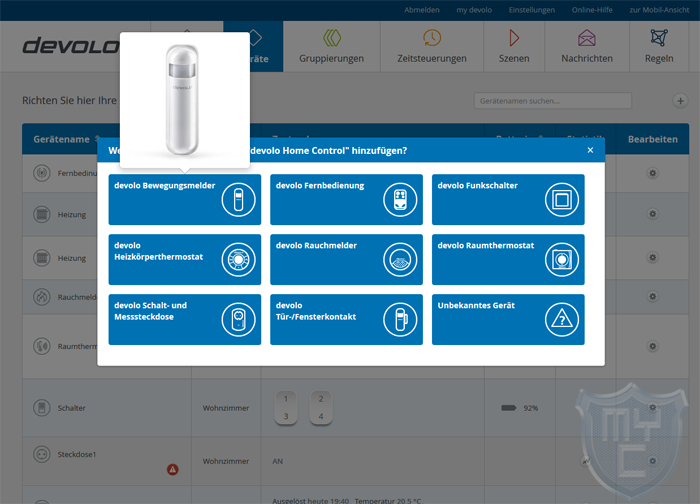700x504 pixels.
Task: Click the plus button to add device
Action: click(680, 101)
